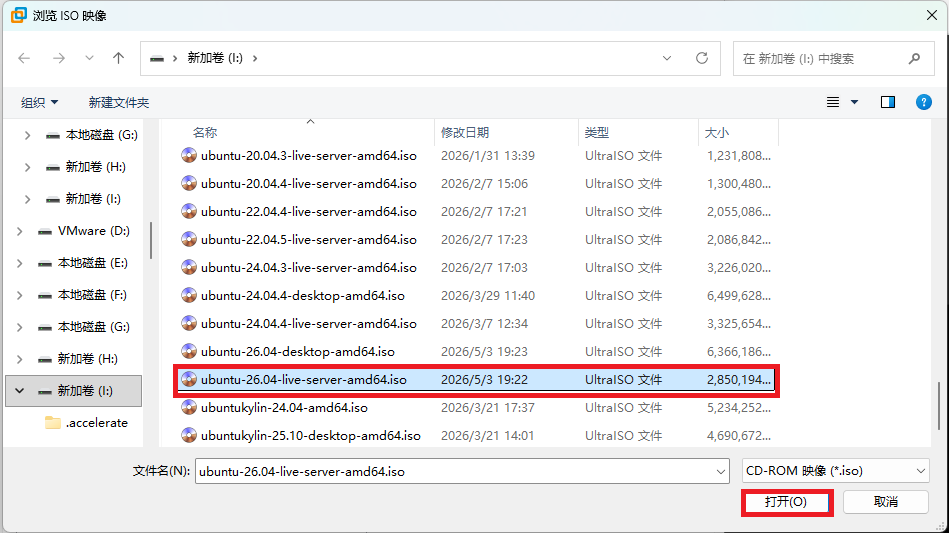
Task: Select ubuntukylin-25.10-desktop-amd64.iso icon
Action: coord(189,436)
